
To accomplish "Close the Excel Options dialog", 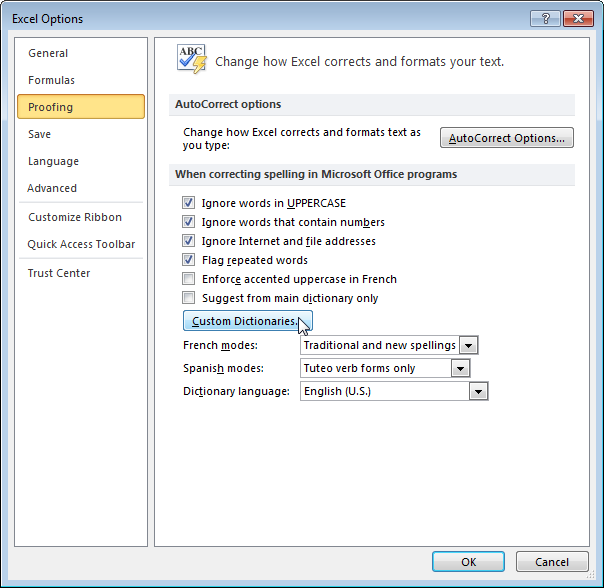I will click(x=578, y=18).
